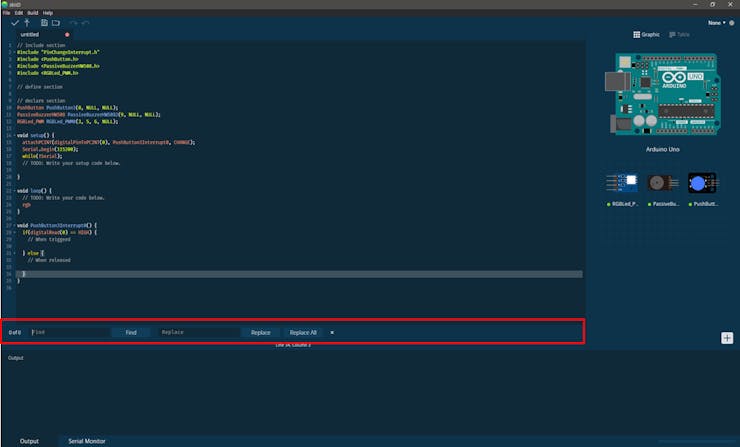Click the '// define section' comment line
740x447 pixels.
pyautogui.click(x=40, y=87)
